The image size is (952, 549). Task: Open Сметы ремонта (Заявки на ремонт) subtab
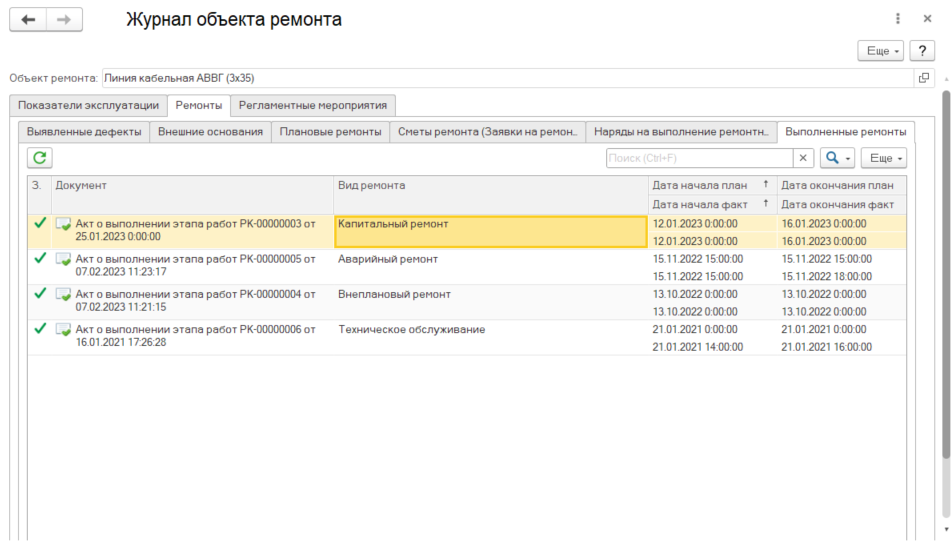pos(488,132)
